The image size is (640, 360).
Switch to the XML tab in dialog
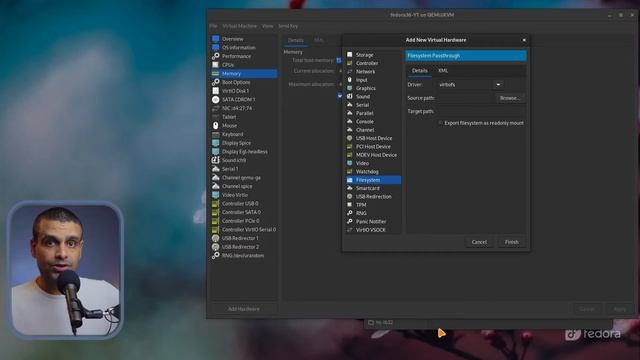pos(443,71)
